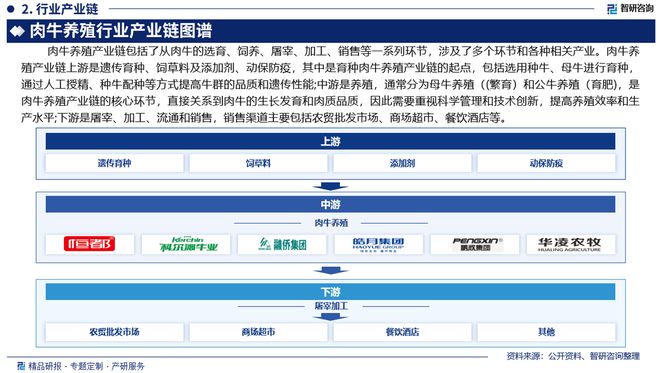
Task: Select the 餐饮酒店 box
Action: 402,332
